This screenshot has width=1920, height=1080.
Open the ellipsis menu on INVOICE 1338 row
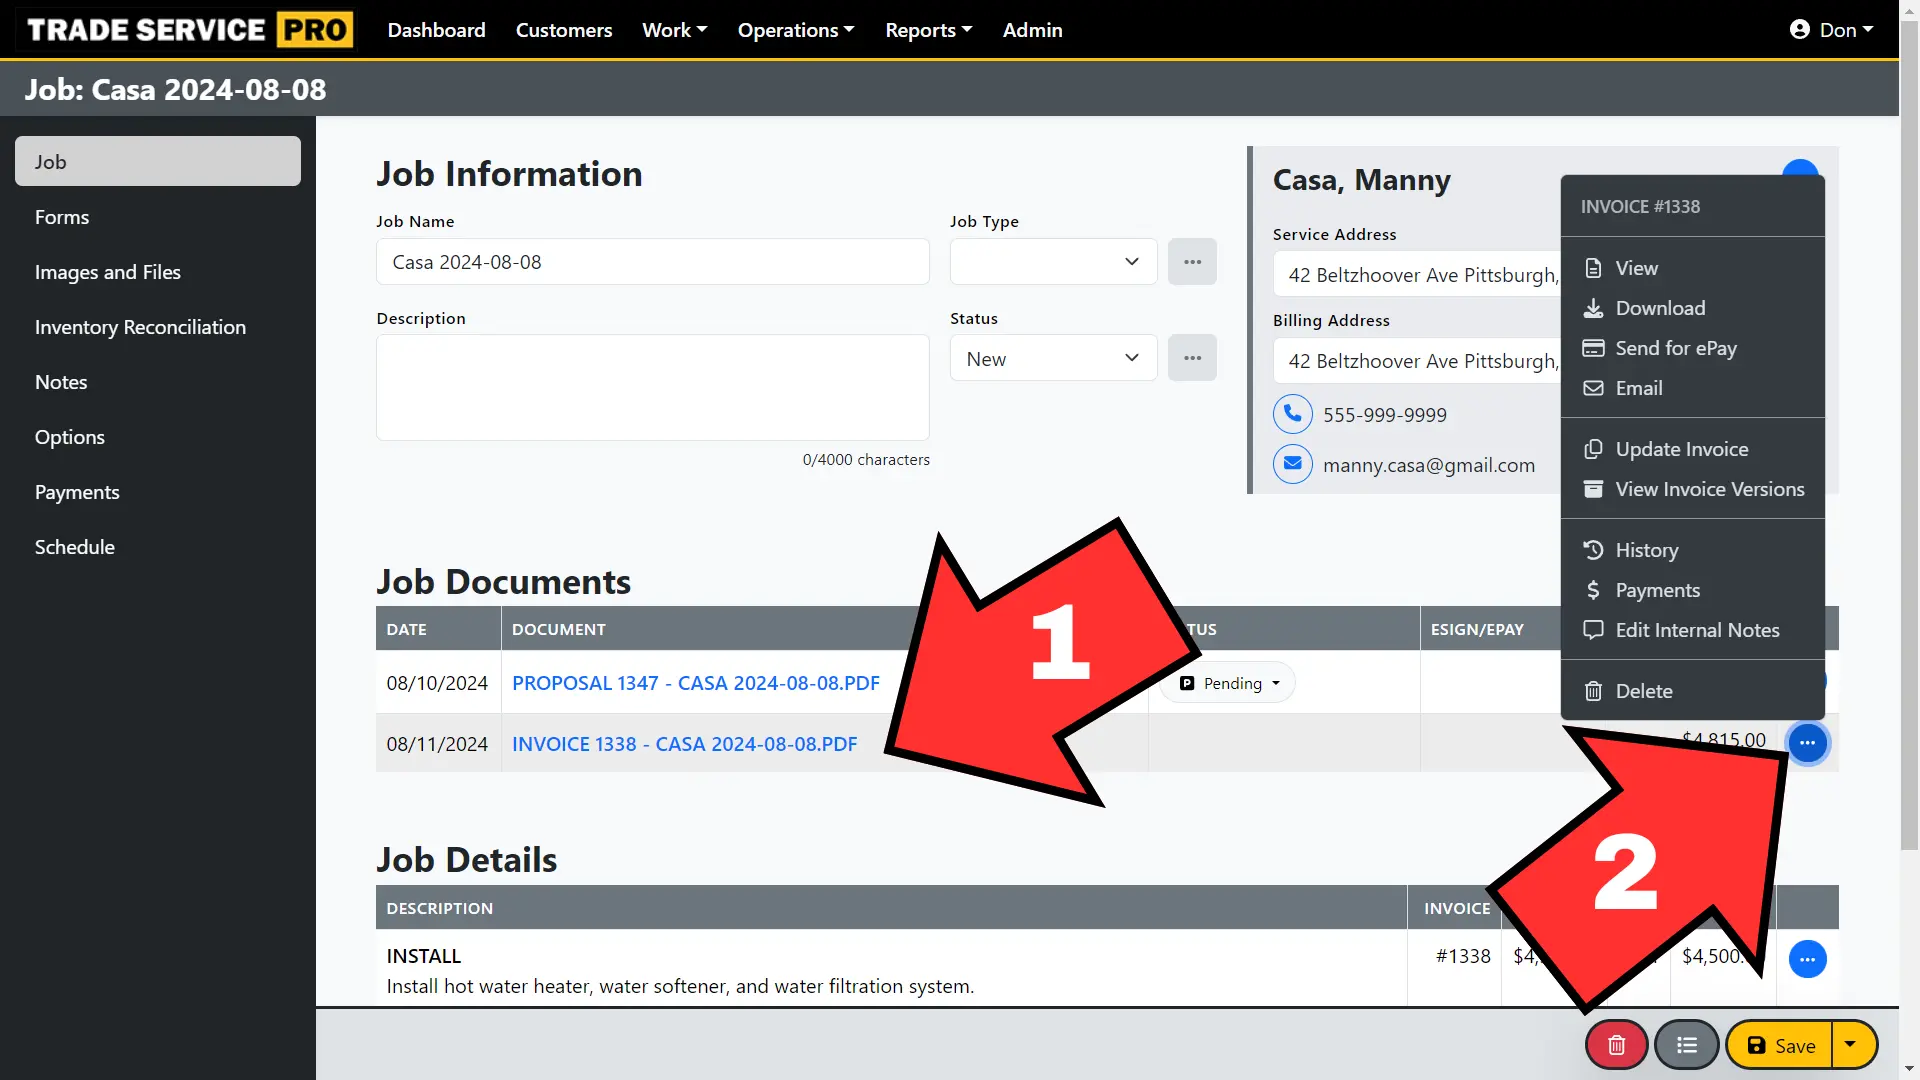coord(1808,743)
